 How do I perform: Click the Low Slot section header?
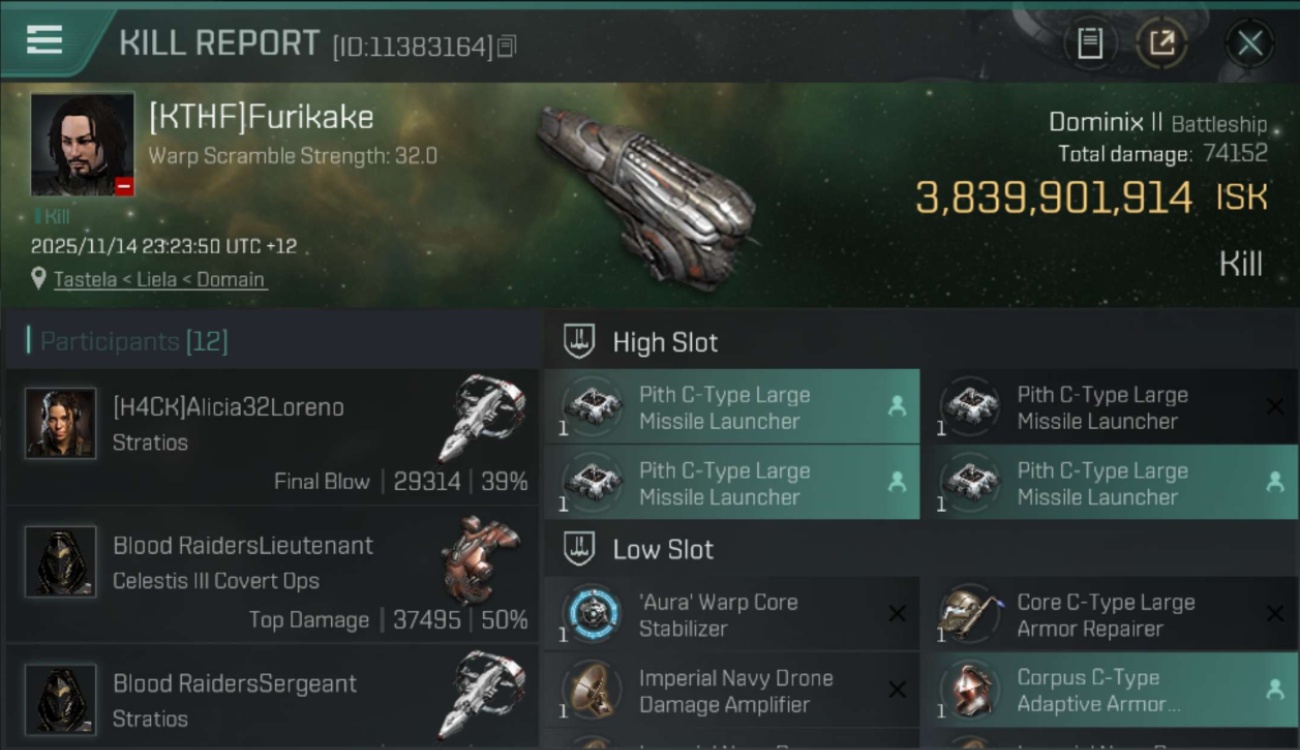pyautogui.click(x=663, y=549)
